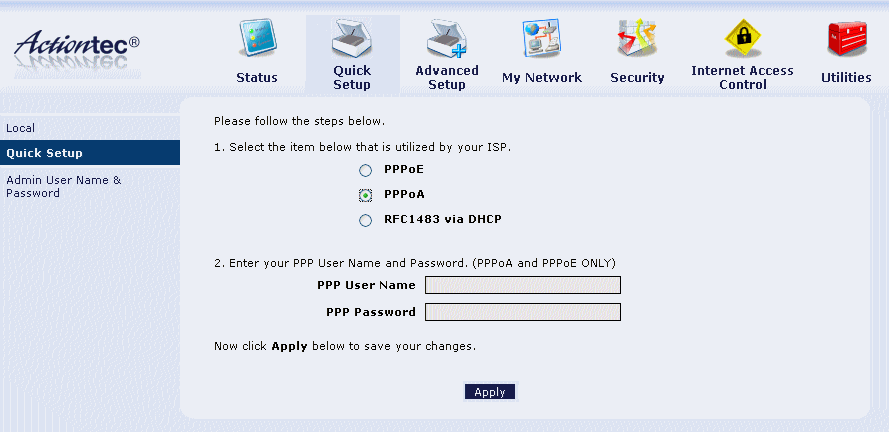The image size is (889, 432).
Task: Select Quick Setup in the sidebar
Action: 90,153
